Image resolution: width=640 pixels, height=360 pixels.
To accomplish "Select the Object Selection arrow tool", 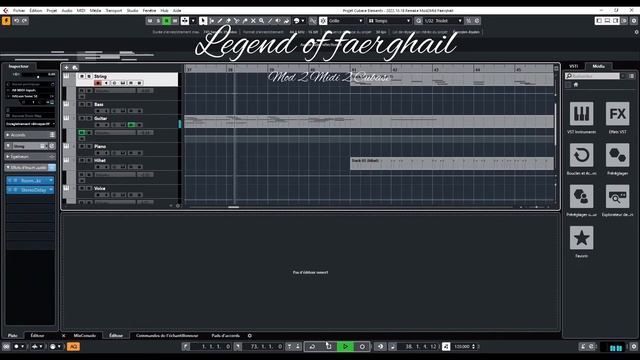I will click(x=203, y=20).
